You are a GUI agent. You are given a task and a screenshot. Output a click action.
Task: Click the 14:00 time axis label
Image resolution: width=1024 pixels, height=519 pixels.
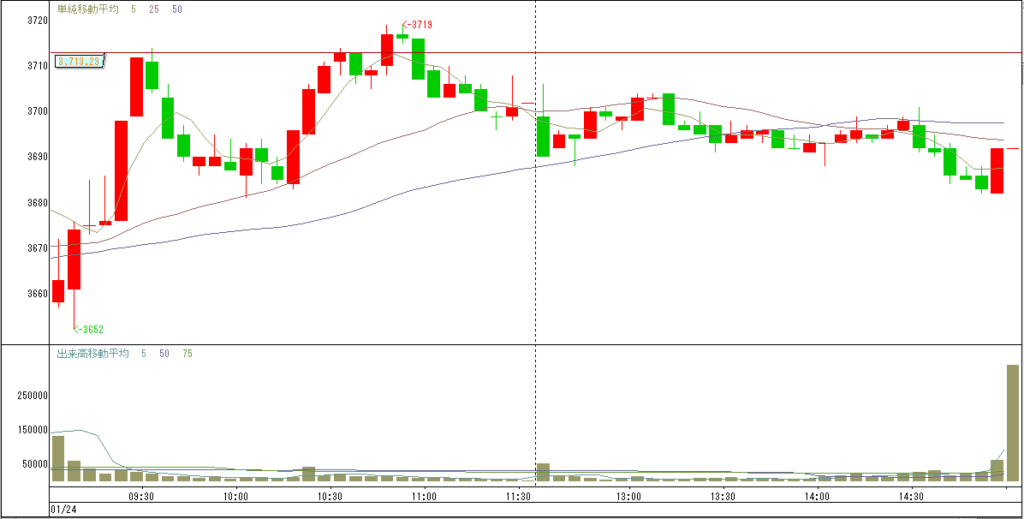(x=818, y=496)
